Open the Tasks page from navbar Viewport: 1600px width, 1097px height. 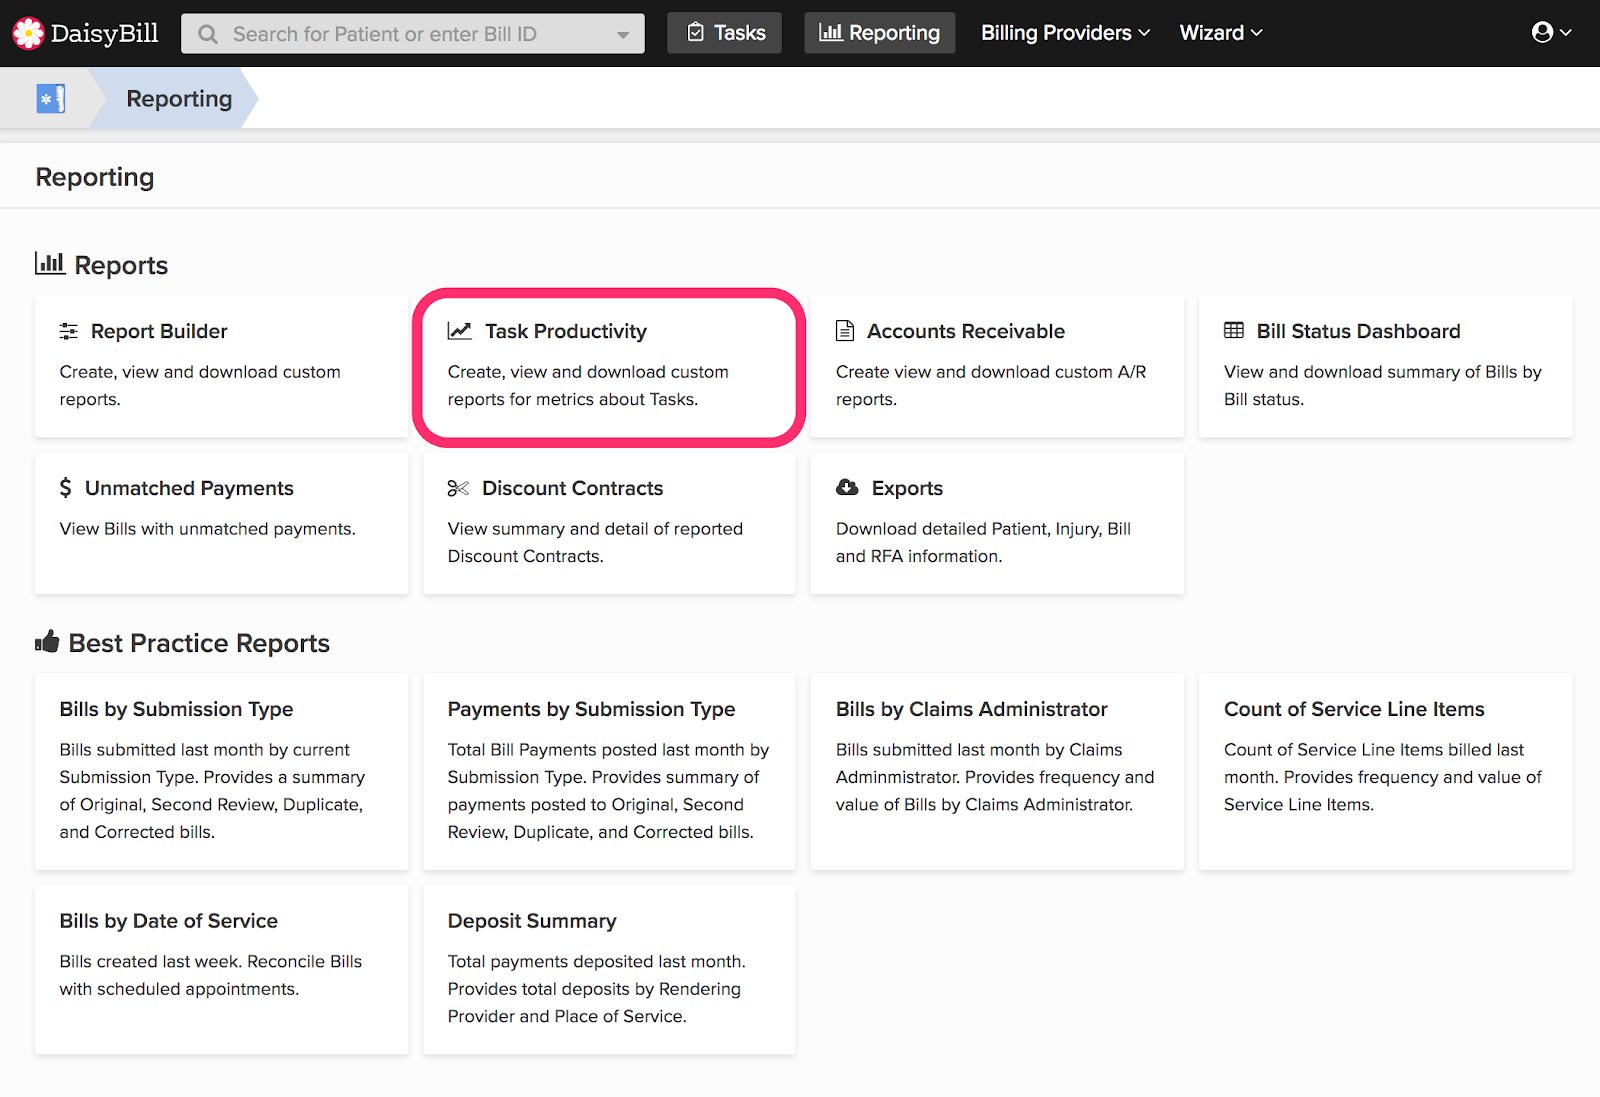coord(725,33)
